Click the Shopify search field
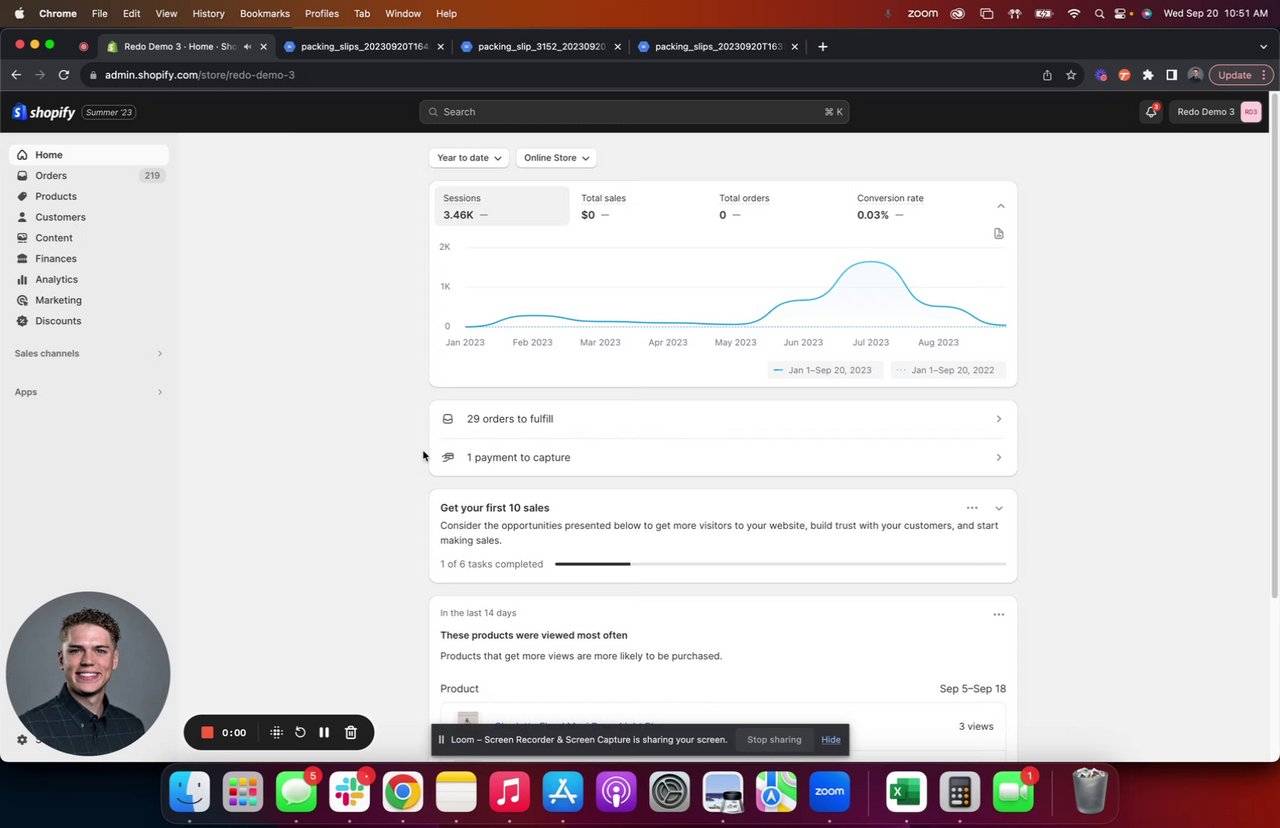This screenshot has height=828, width=1280. point(634,112)
